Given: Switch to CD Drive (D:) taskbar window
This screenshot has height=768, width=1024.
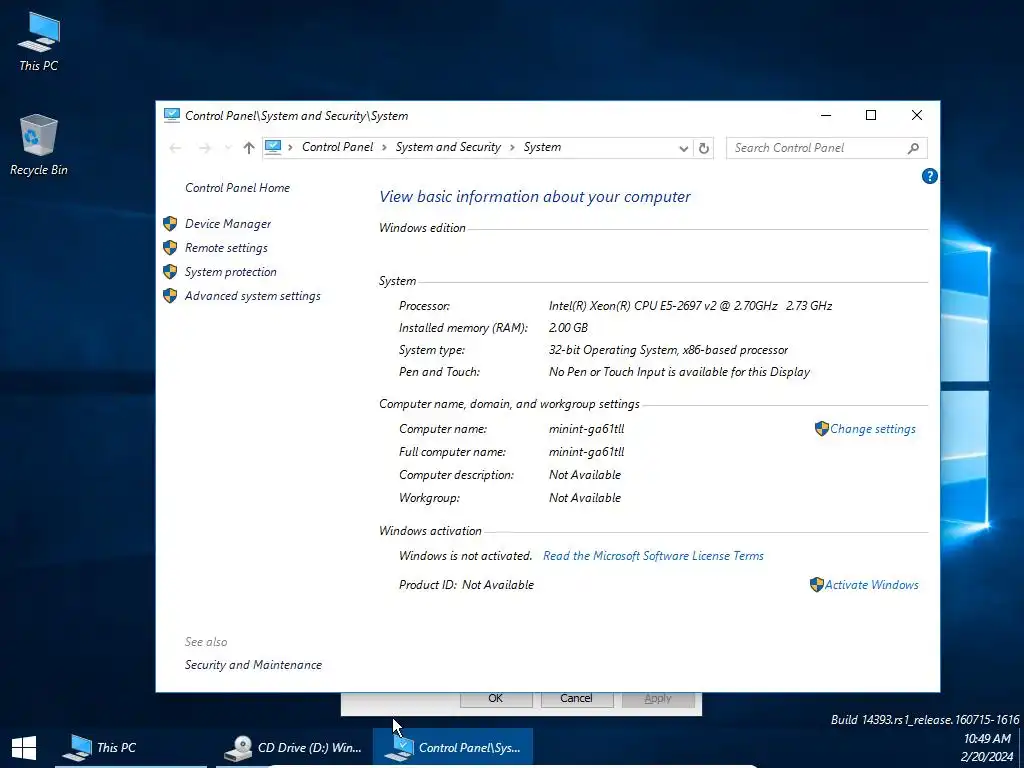Looking at the screenshot, I should pyautogui.click(x=293, y=748).
